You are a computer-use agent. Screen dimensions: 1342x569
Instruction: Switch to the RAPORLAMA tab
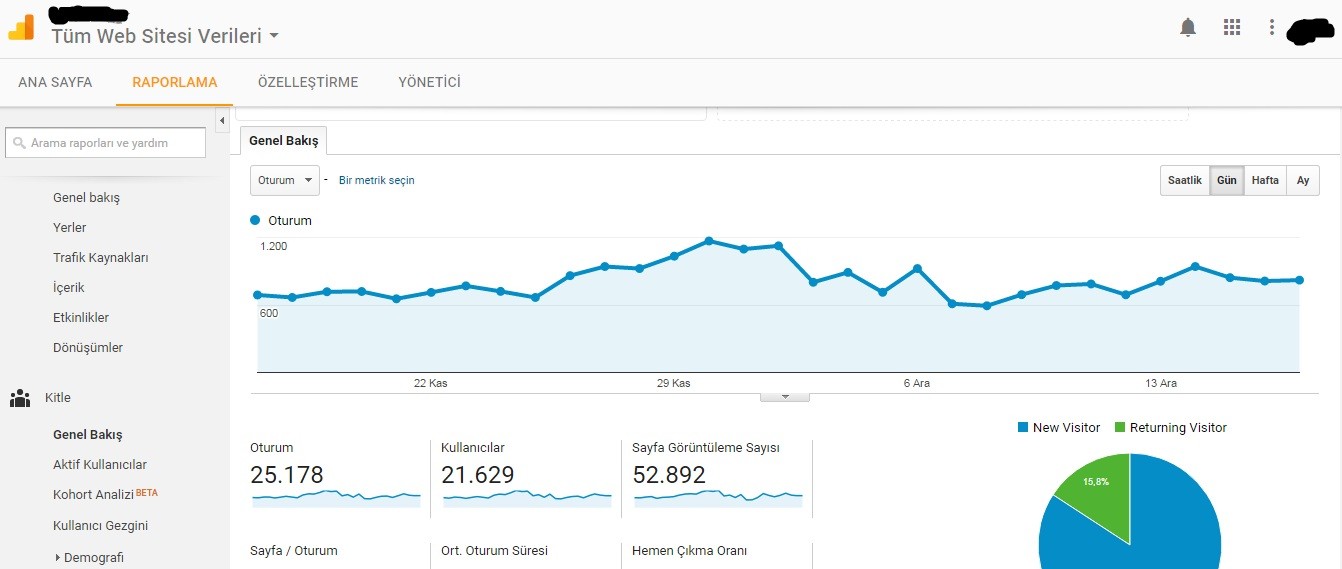tap(175, 82)
